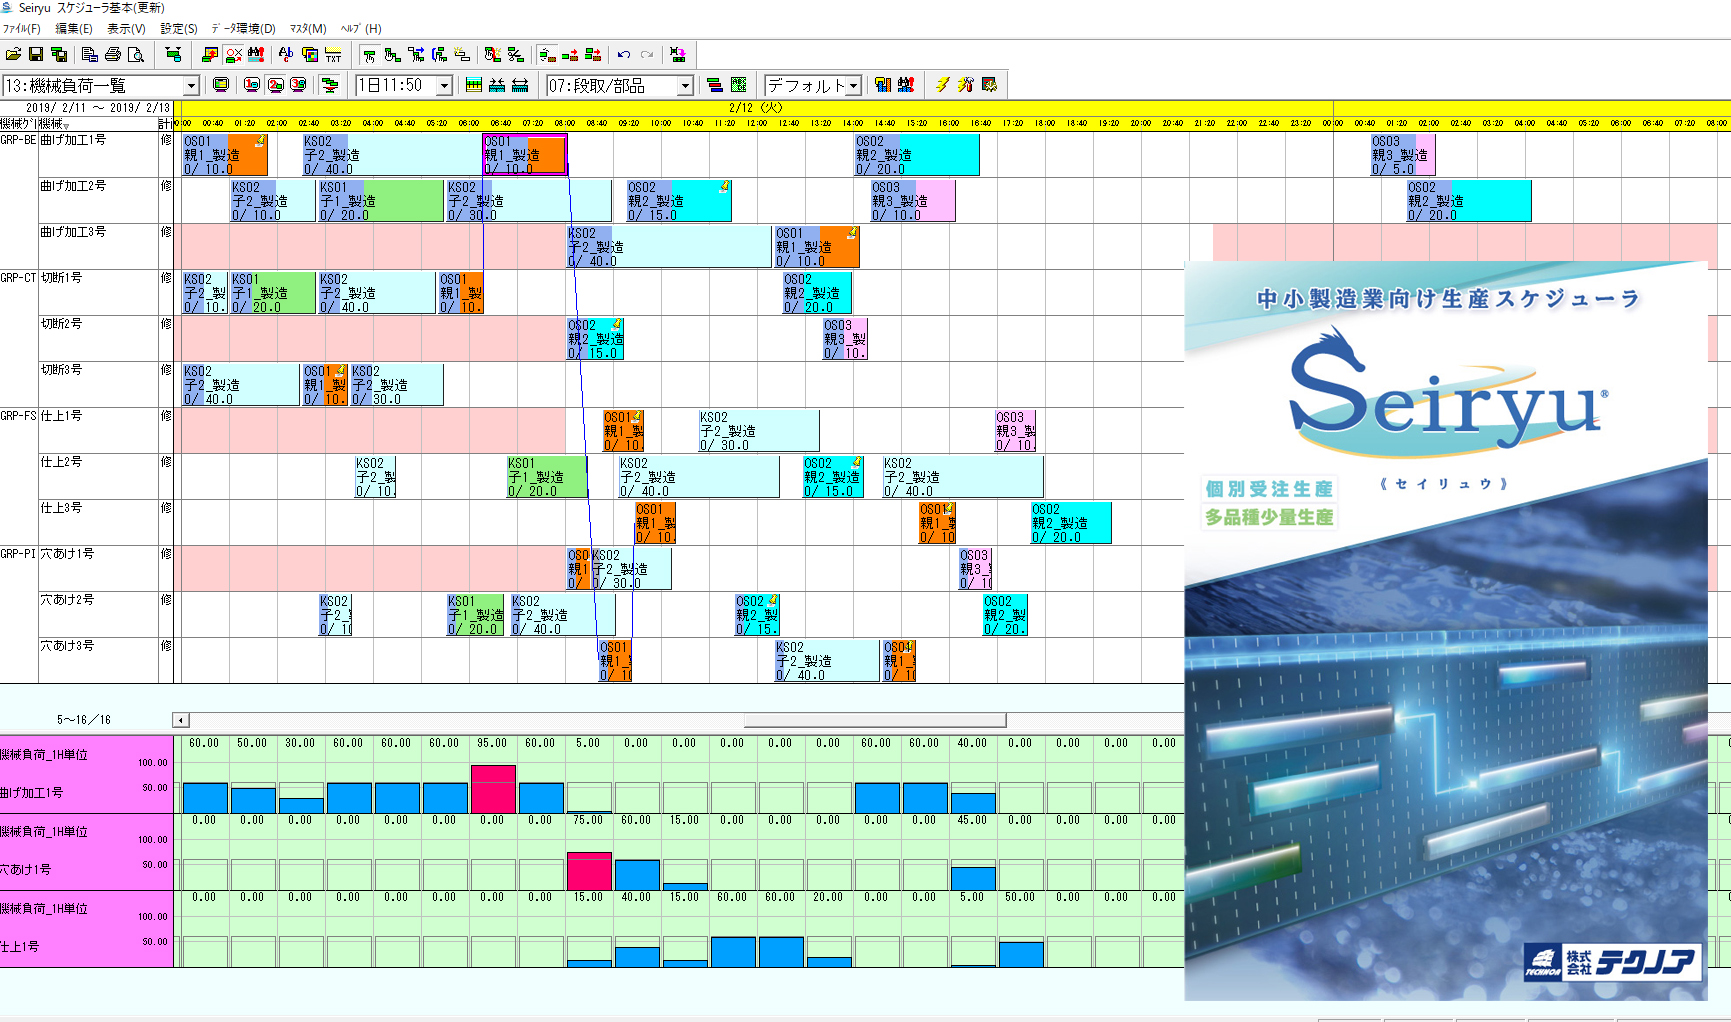Click the TXT export icon
Viewport: 1731px width, 1022px height.
[333, 55]
